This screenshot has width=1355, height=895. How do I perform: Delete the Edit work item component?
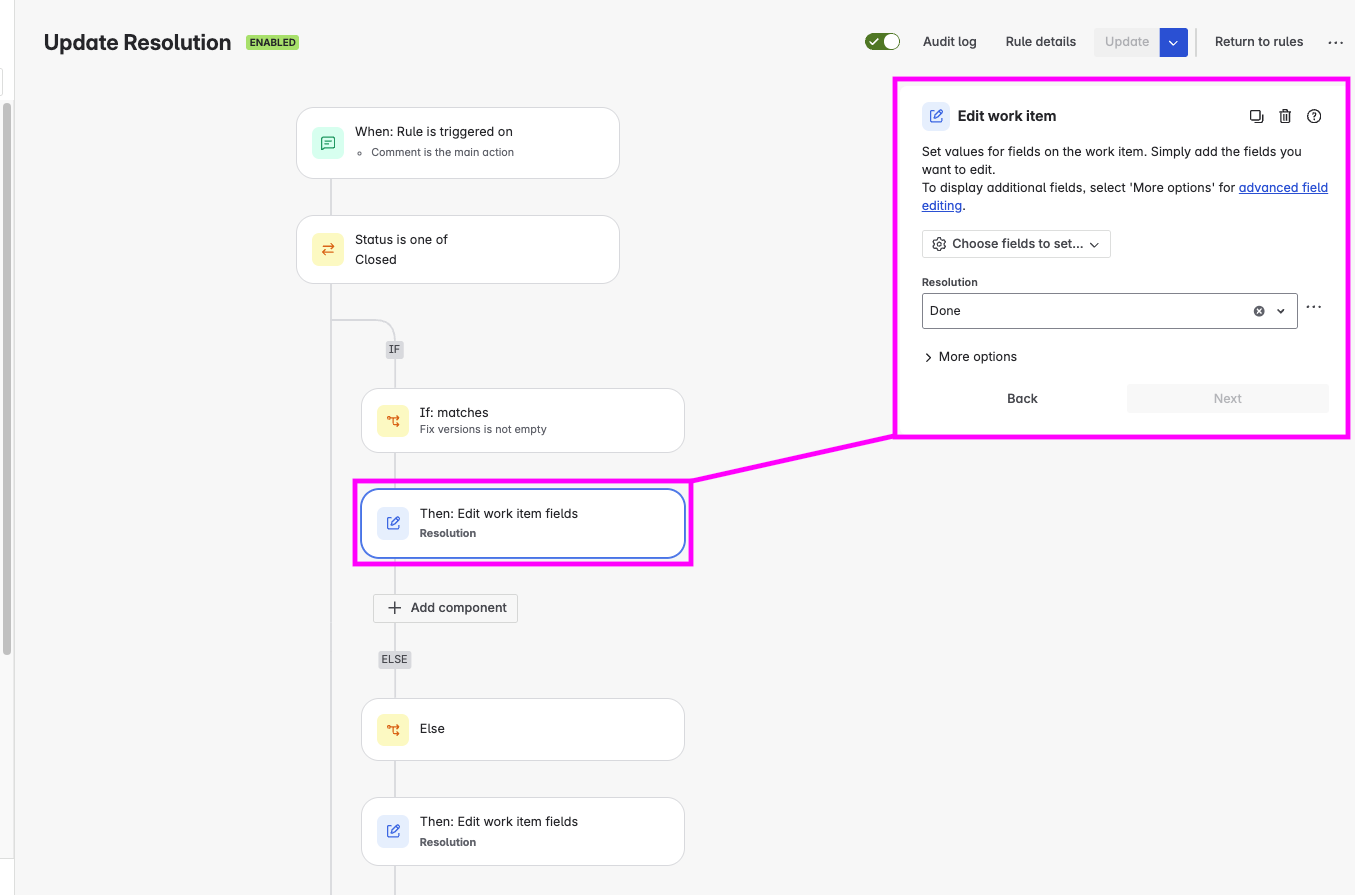point(1286,116)
